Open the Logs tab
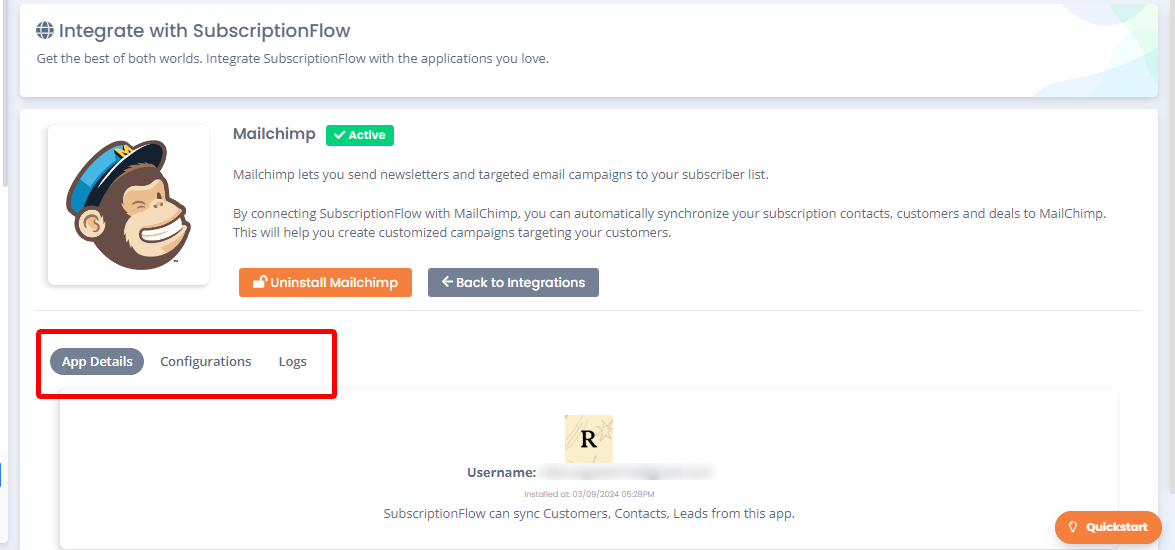The width and height of the screenshot is (1175, 550). (x=292, y=361)
